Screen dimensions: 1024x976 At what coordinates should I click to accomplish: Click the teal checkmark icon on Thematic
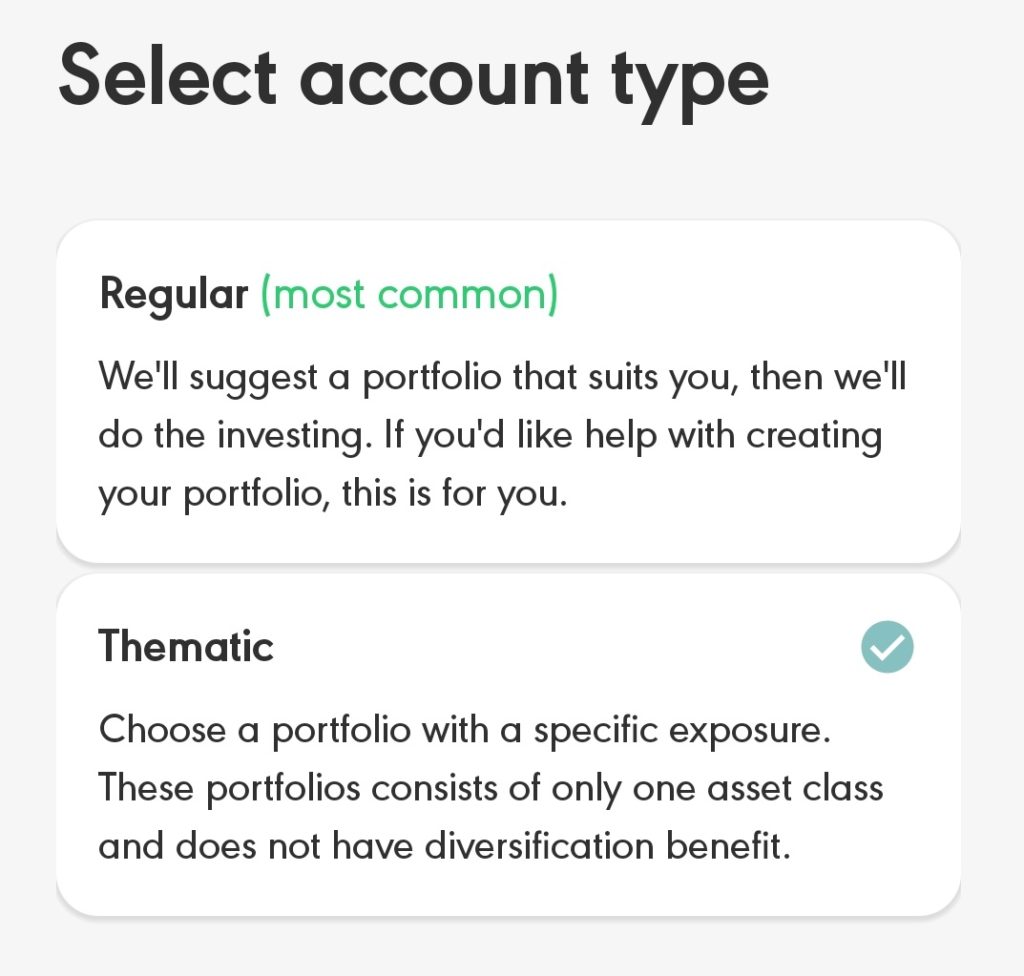coord(887,646)
